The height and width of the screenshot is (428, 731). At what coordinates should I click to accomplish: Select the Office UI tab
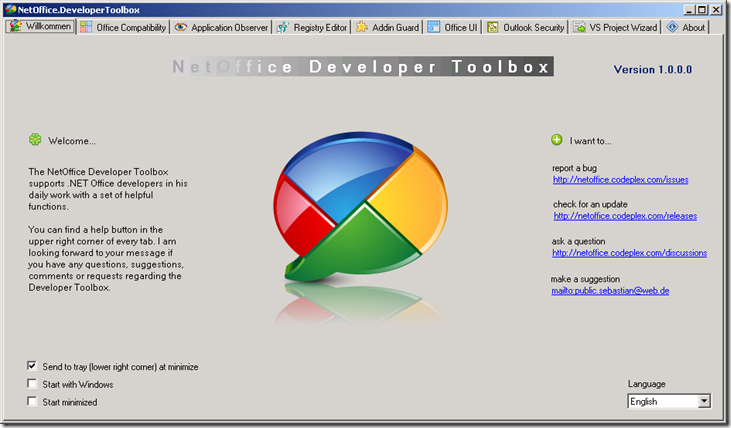pyautogui.click(x=453, y=28)
